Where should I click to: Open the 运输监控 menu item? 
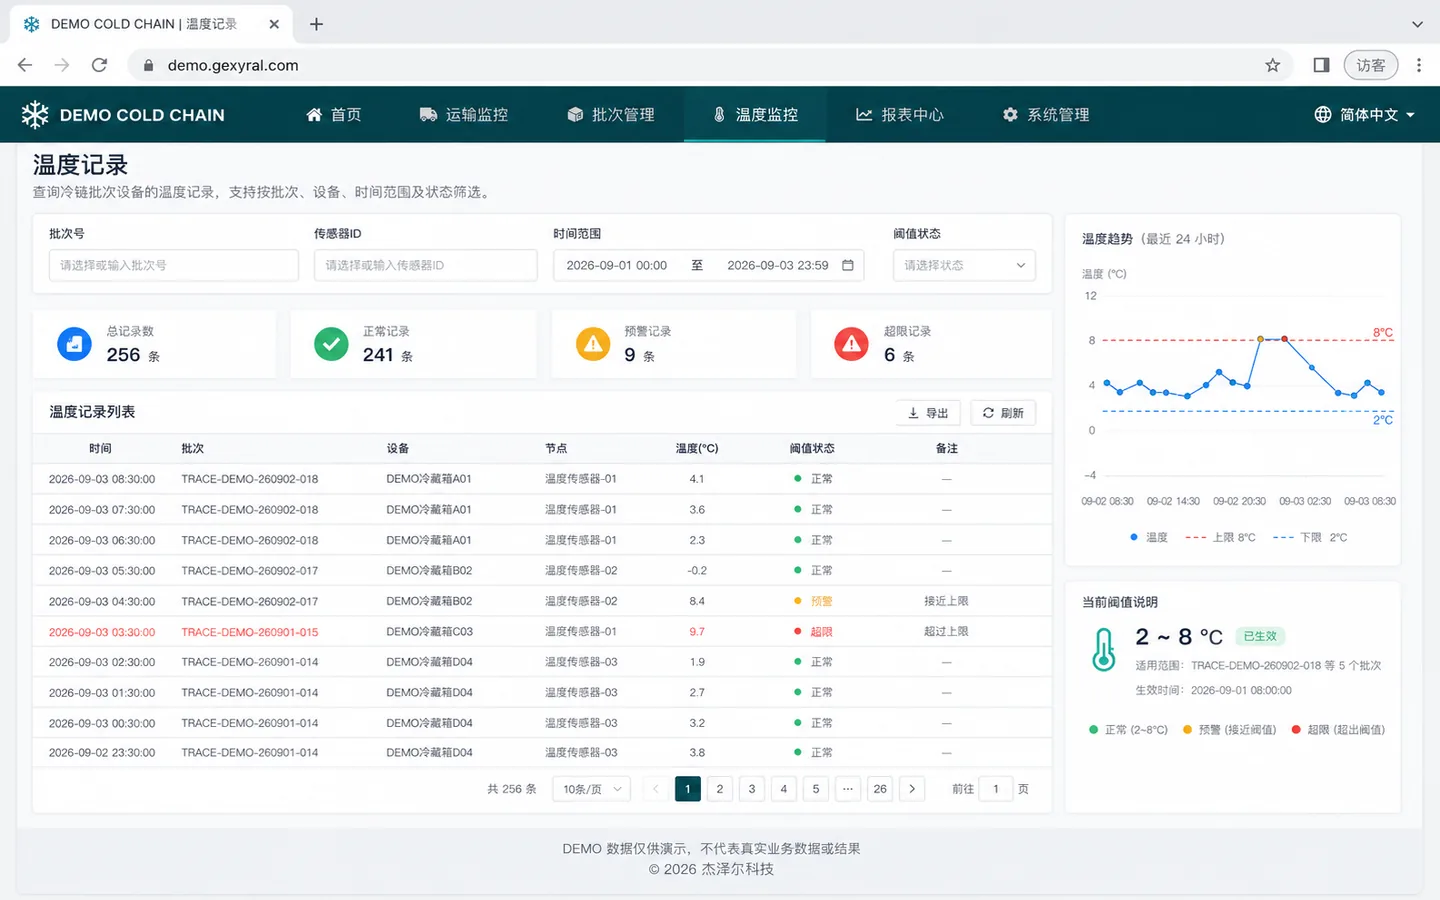(464, 115)
